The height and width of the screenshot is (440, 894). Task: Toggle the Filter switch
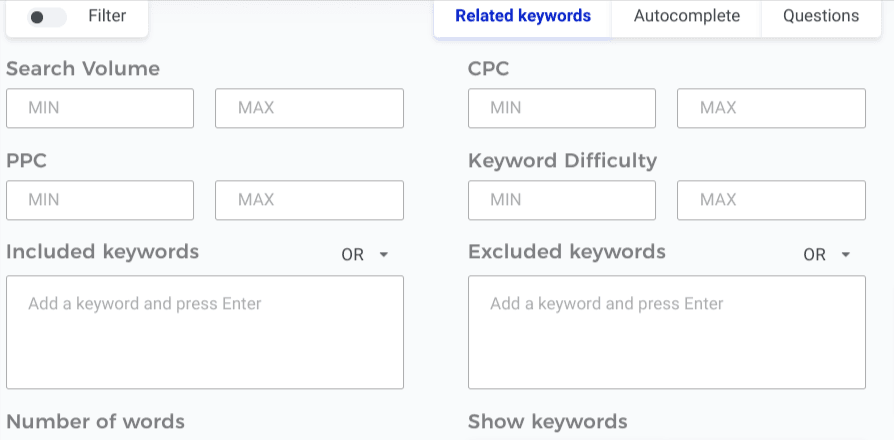[x=47, y=17]
